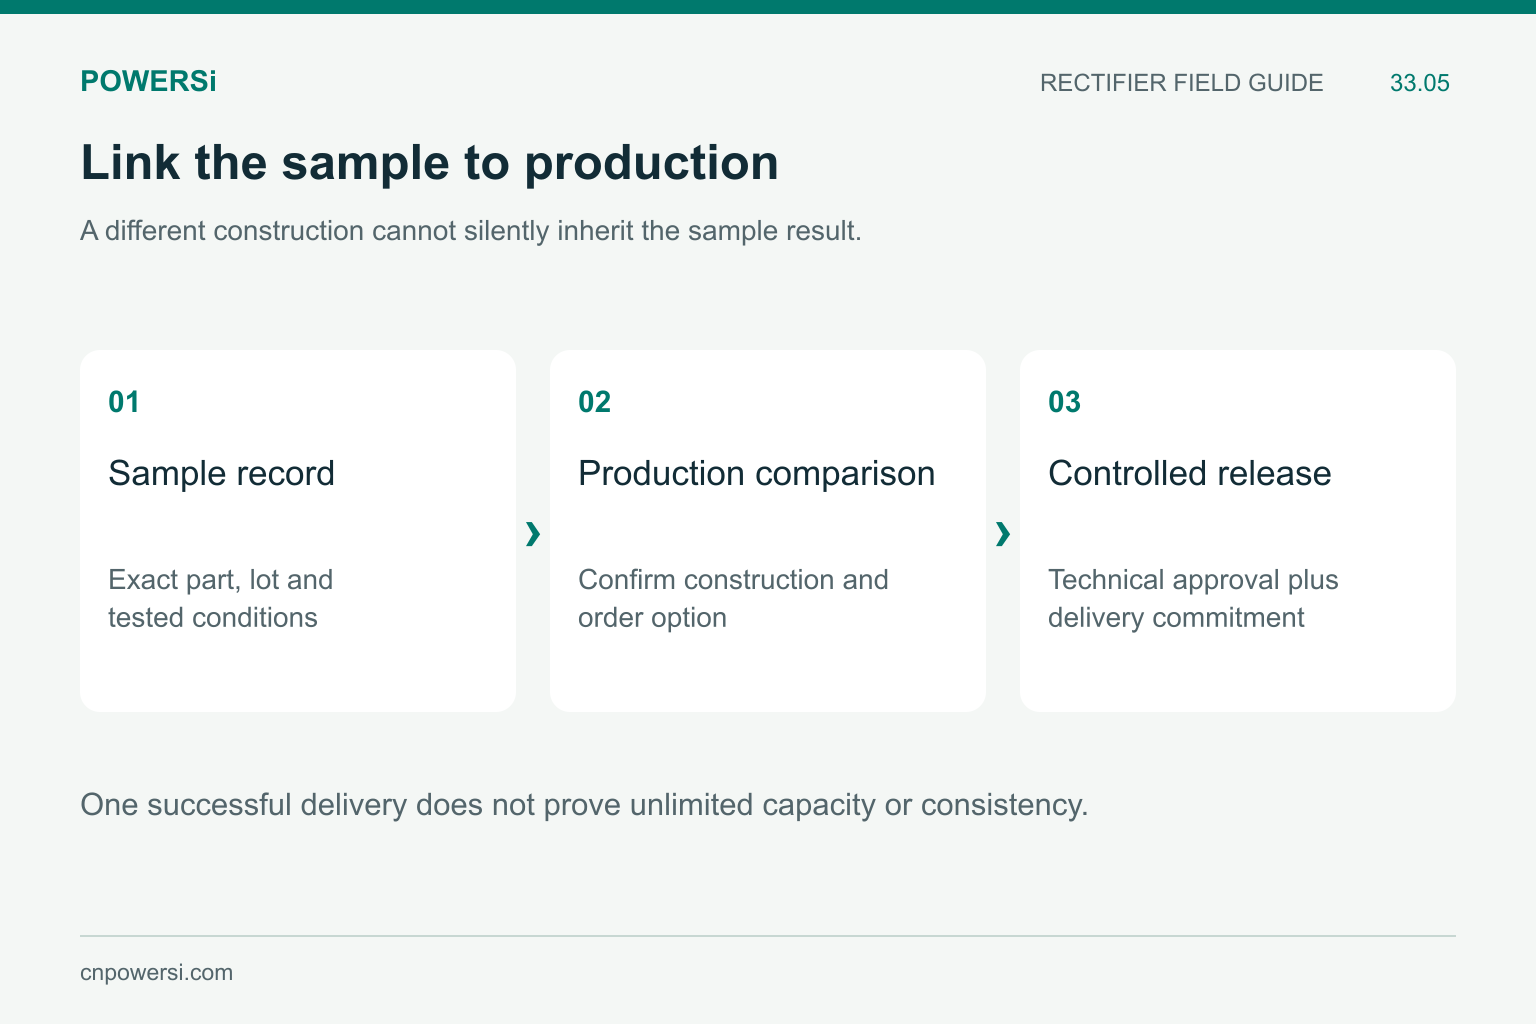Click step number 03
Image resolution: width=1536 pixels, height=1024 pixels.
(1064, 402)
